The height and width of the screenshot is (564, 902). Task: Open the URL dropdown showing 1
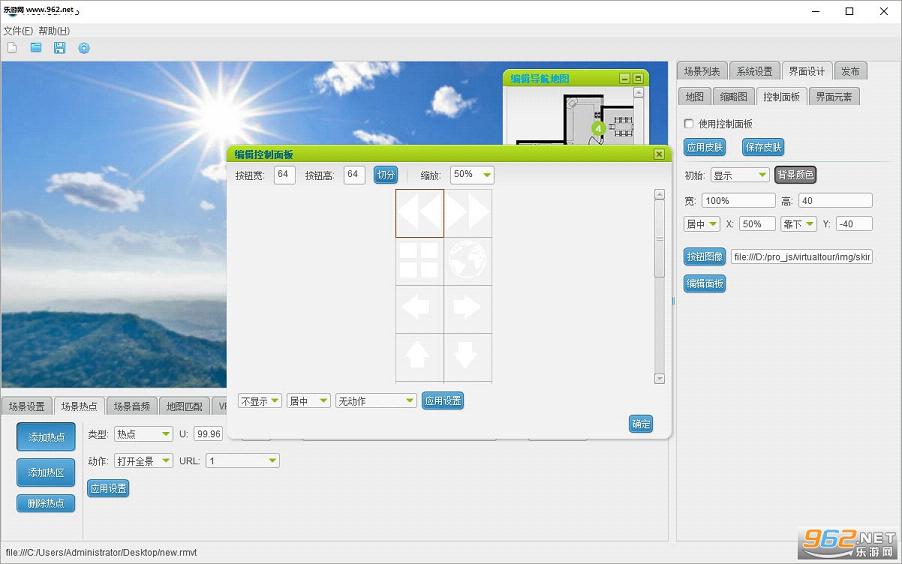click(x=243, y=460)
